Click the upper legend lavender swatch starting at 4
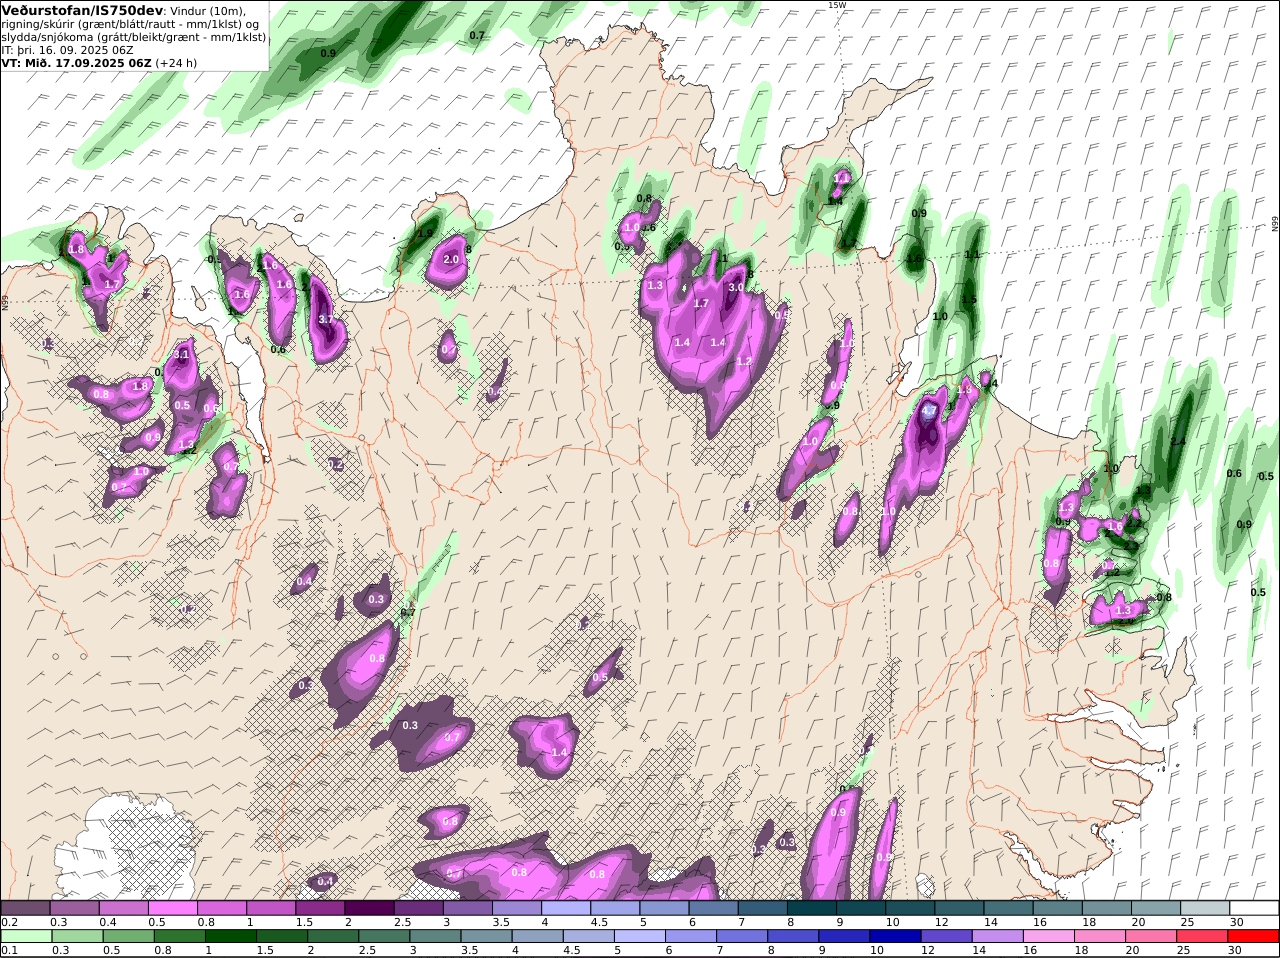This screenshot has width=1280, height=958. pyautogui.click(x=566, y=908)
